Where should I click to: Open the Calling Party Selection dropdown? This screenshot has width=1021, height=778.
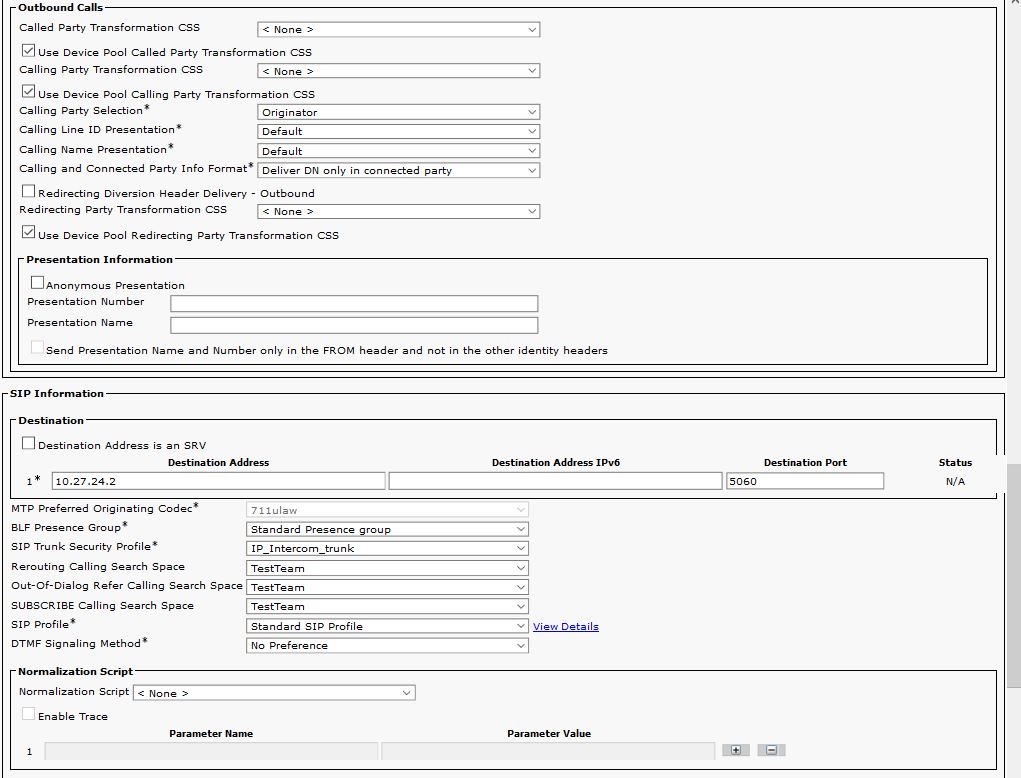[x=399, y=112]
